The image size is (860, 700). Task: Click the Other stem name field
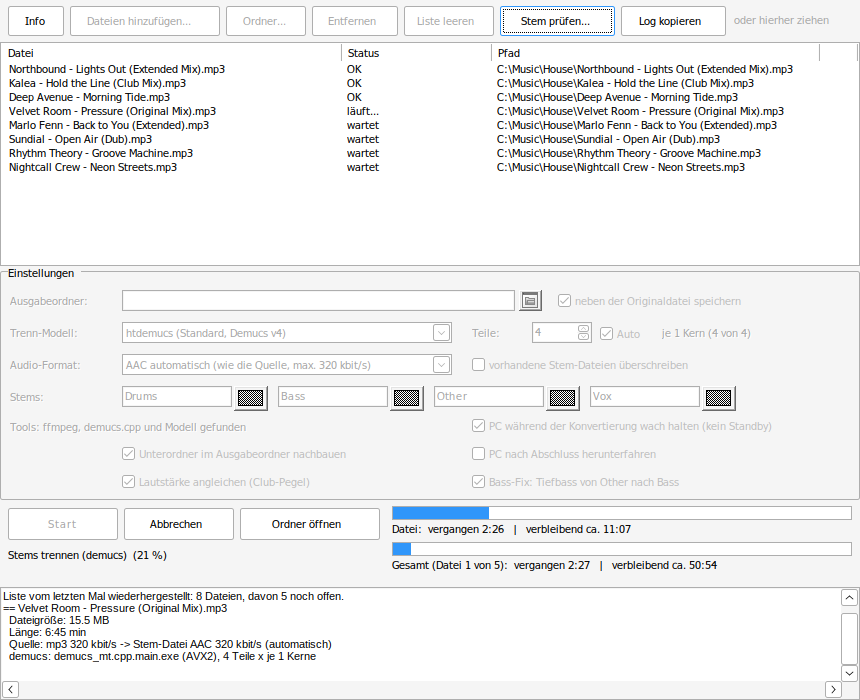coord(489,397)
